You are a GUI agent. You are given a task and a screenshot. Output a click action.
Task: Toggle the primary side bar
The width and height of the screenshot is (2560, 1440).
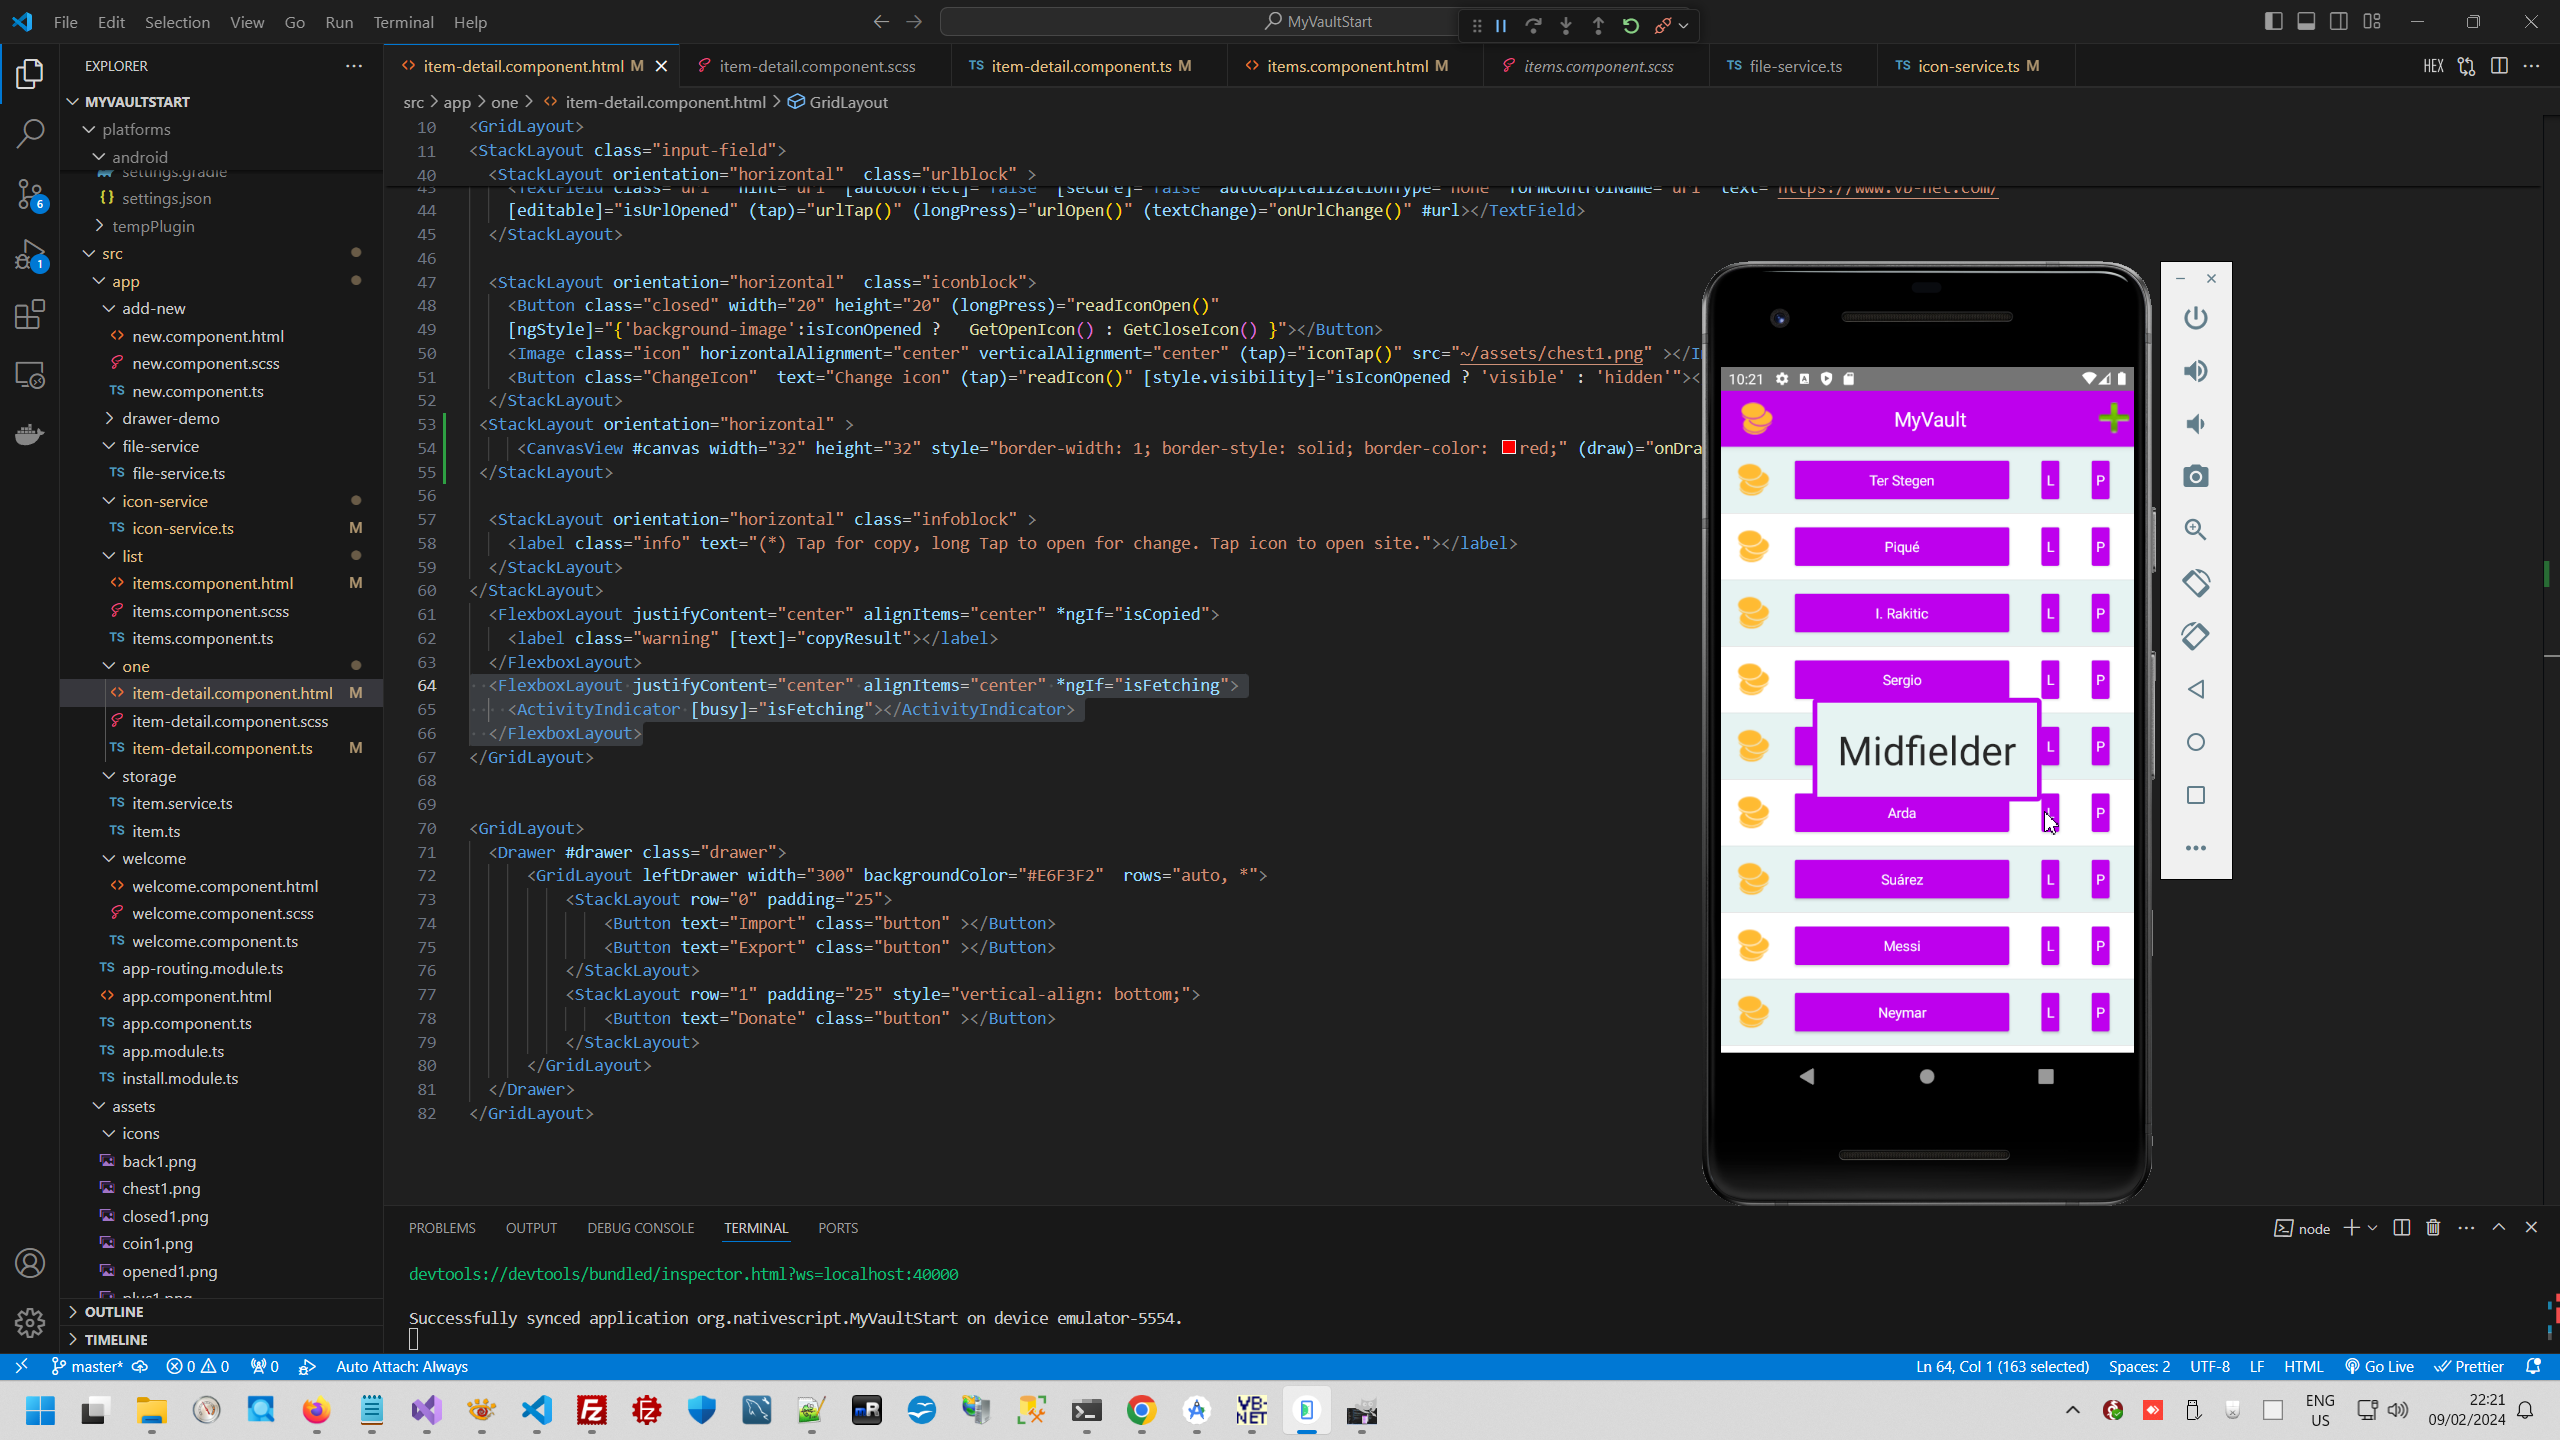point(2274,21)
